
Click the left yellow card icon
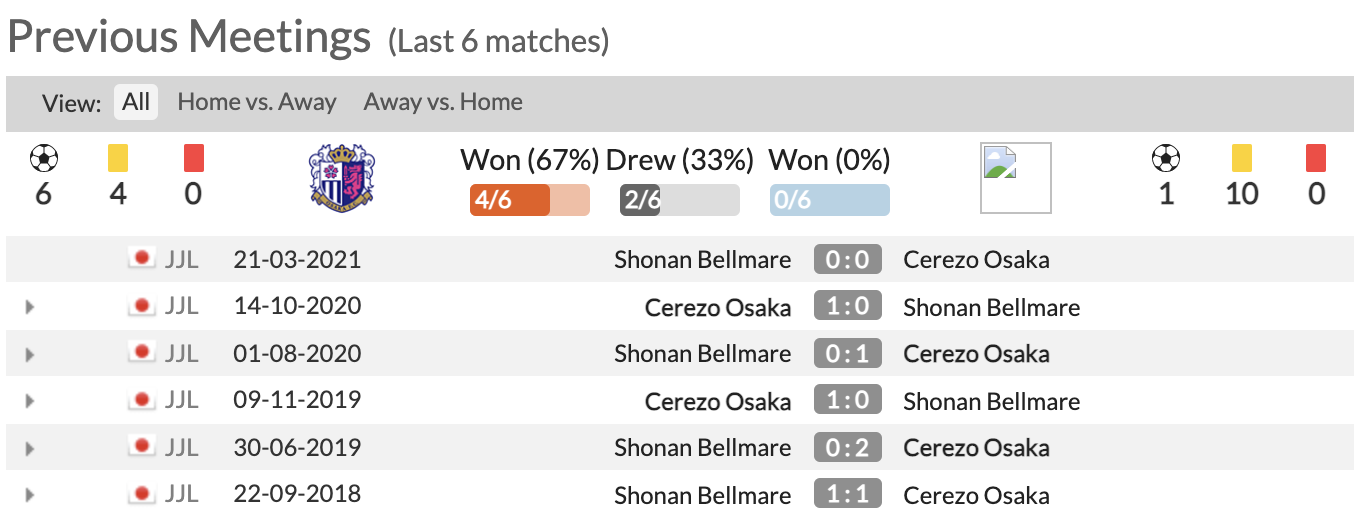[x=118, y=158]
